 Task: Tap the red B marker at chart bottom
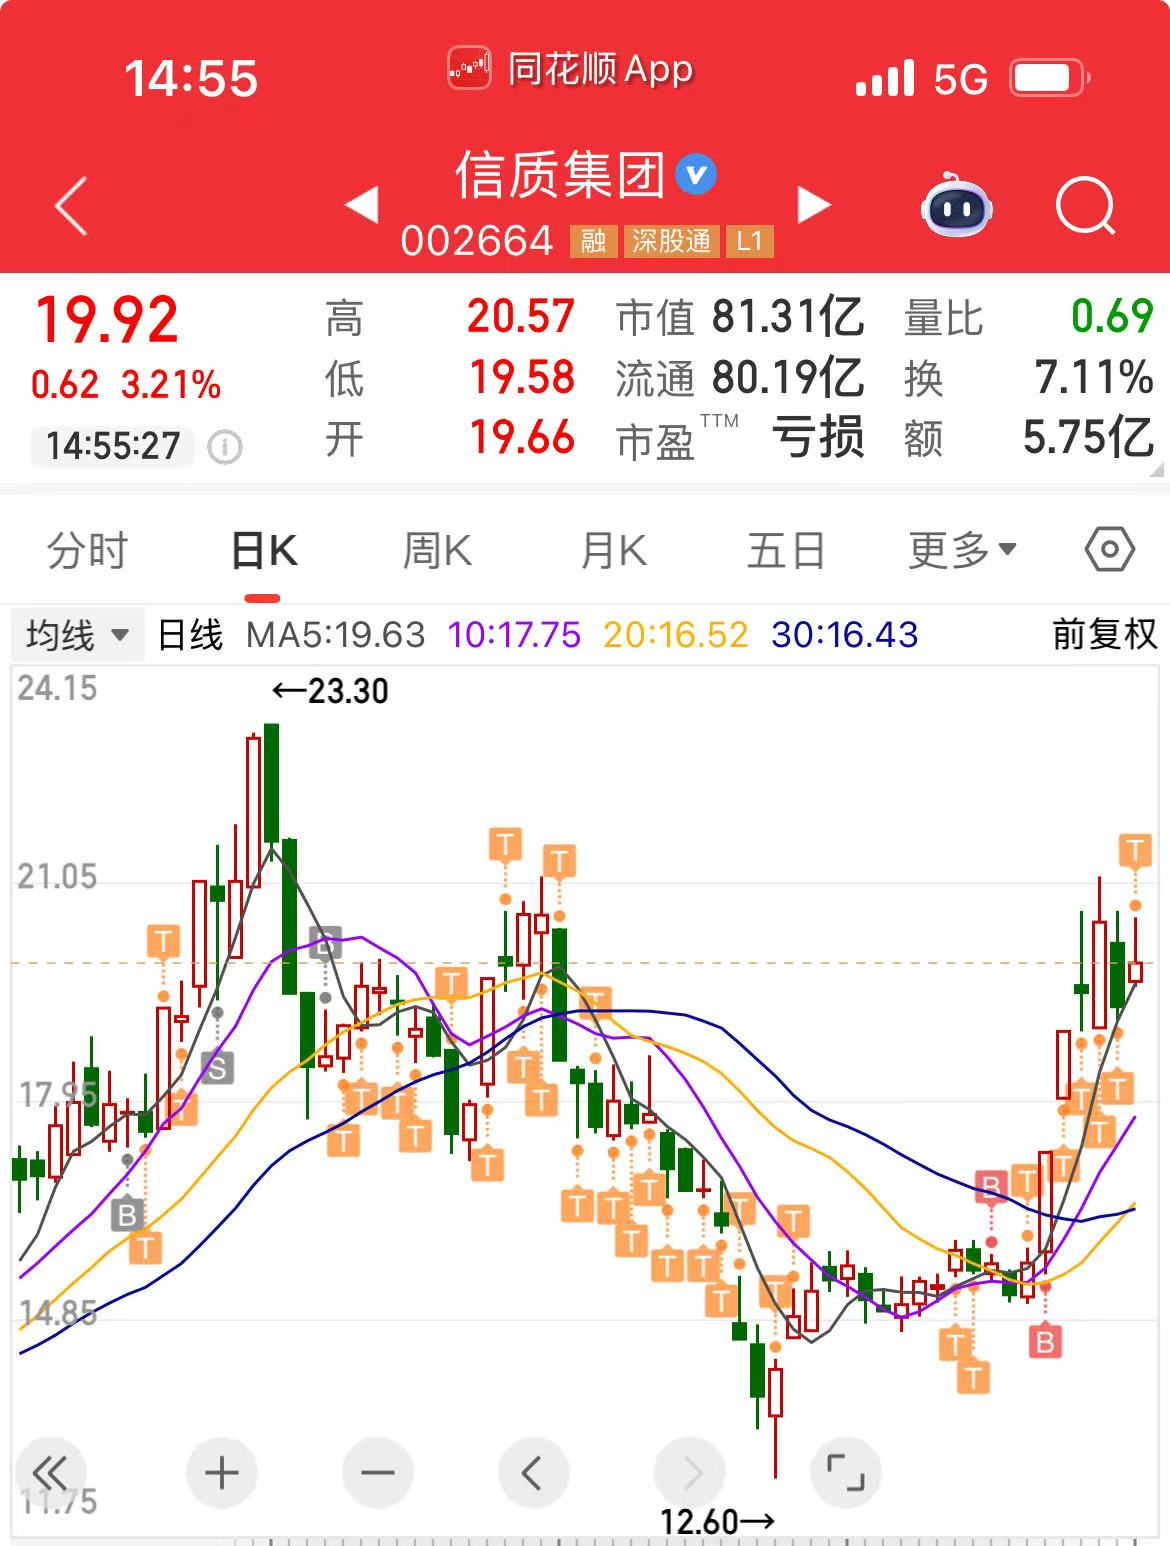(1045, 1341)
